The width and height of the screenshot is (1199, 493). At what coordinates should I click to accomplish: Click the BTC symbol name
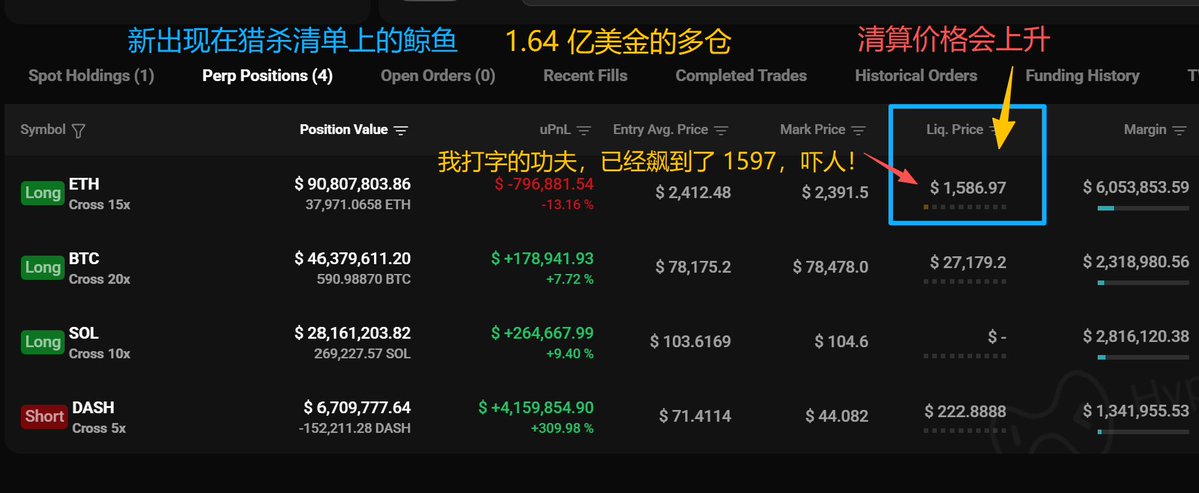pyautogui.click(x=84, y=258)
